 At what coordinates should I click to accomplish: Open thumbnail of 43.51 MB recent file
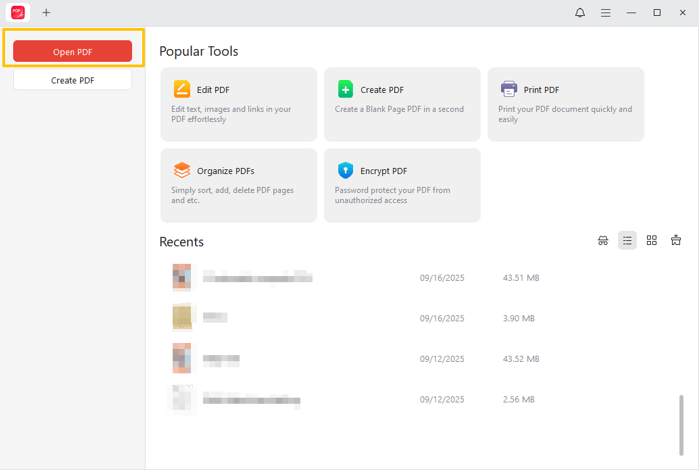click(182, 277)
